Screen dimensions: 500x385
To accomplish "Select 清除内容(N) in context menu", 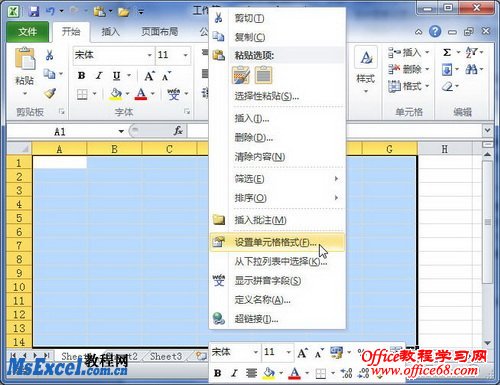I will 277,157.
